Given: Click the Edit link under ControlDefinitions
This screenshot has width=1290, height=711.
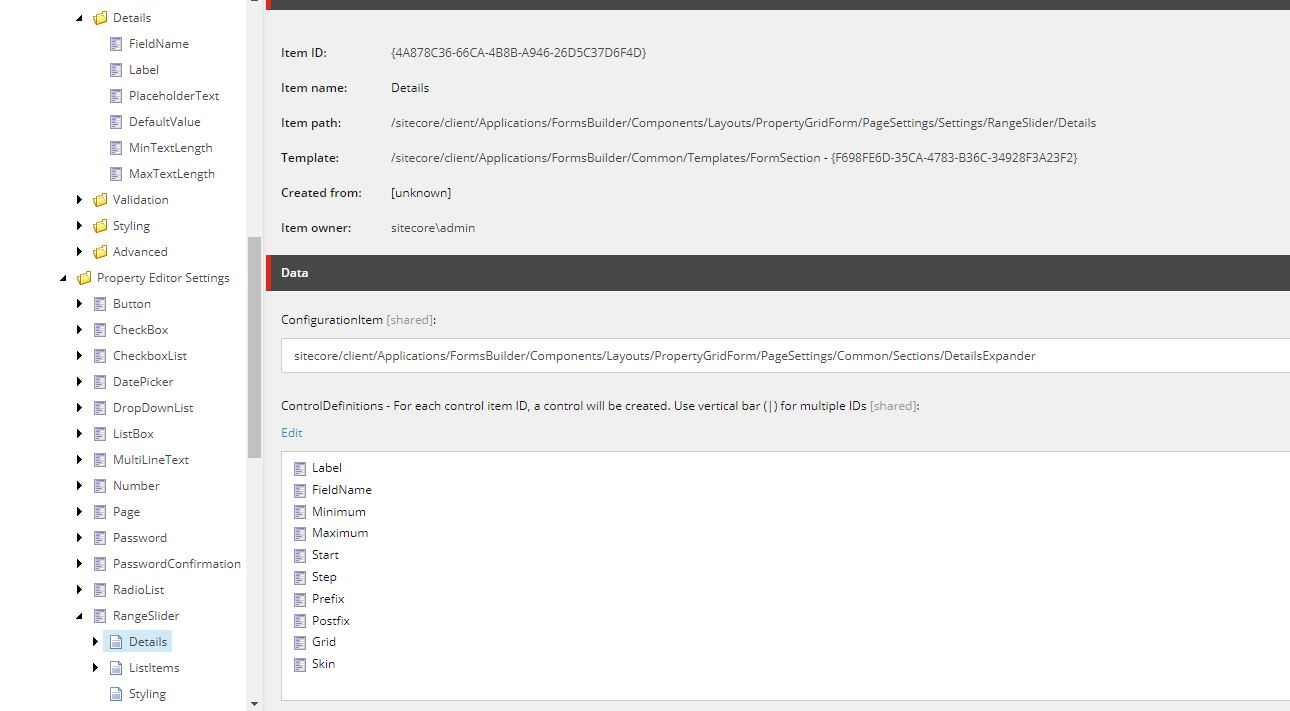Looking at the screenshot, I should [x=291, y=432].
